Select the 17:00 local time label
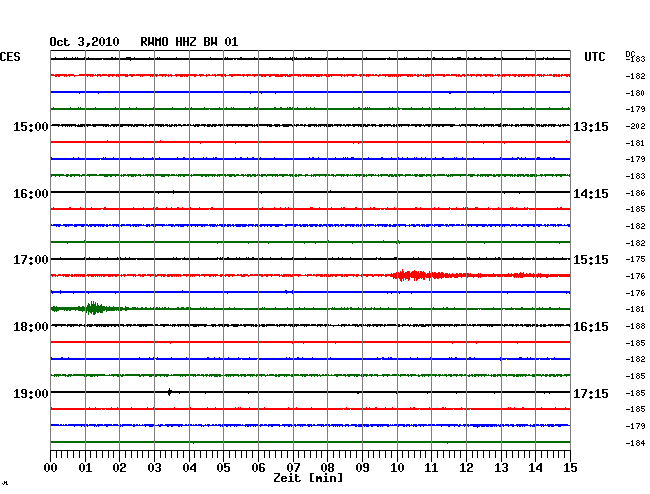 (31, 260)
